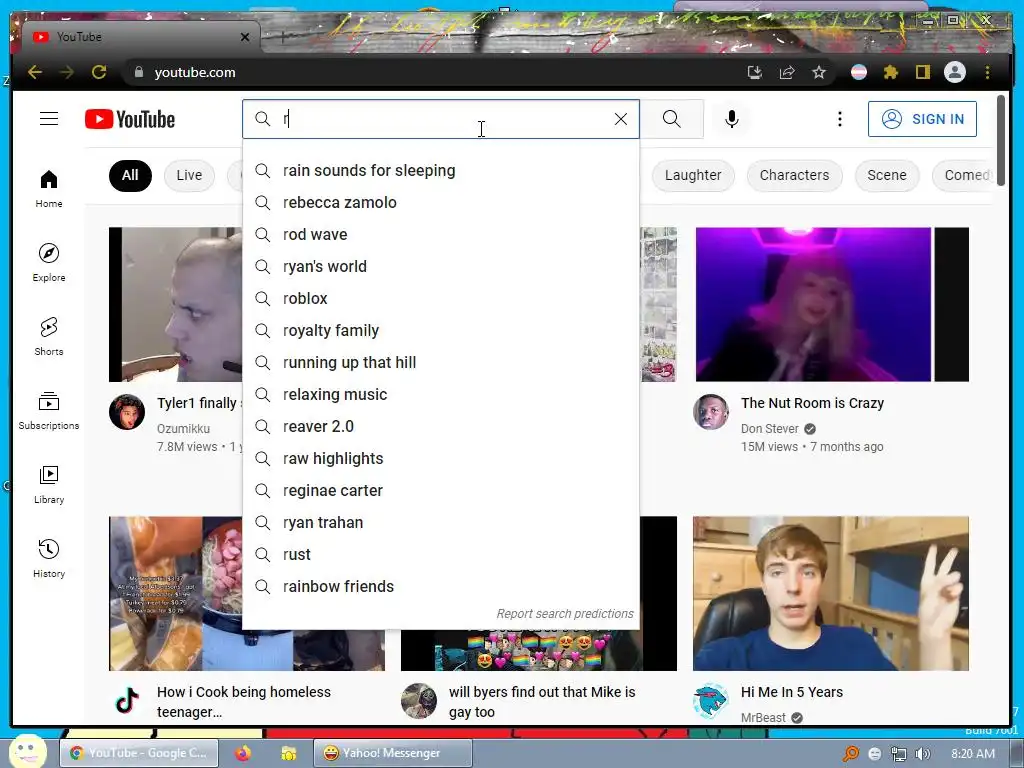The height and width of the screenshot is (768, 1024).
Task: Click 'Ozumikku' channel name
Action: (x=183, y=429)
